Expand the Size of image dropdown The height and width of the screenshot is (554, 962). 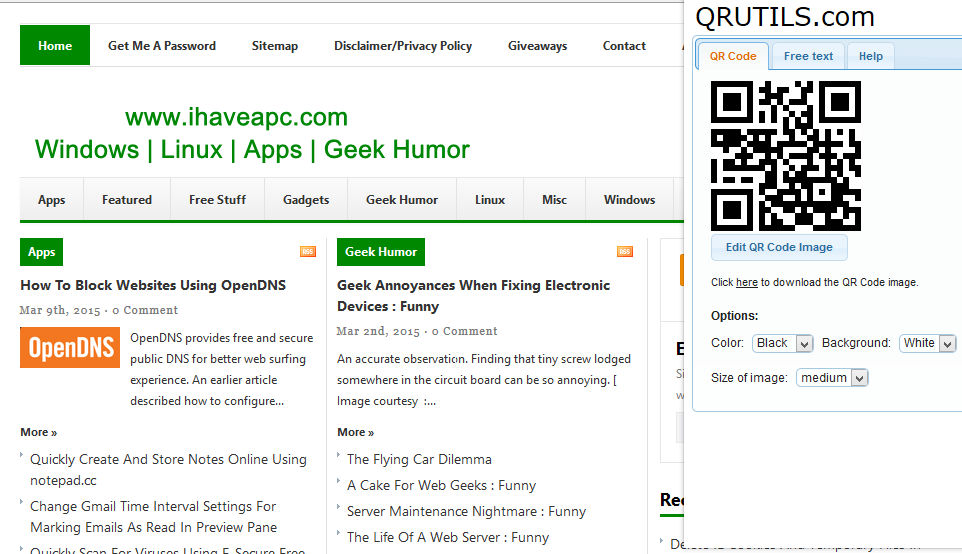(x=832, y=378)
